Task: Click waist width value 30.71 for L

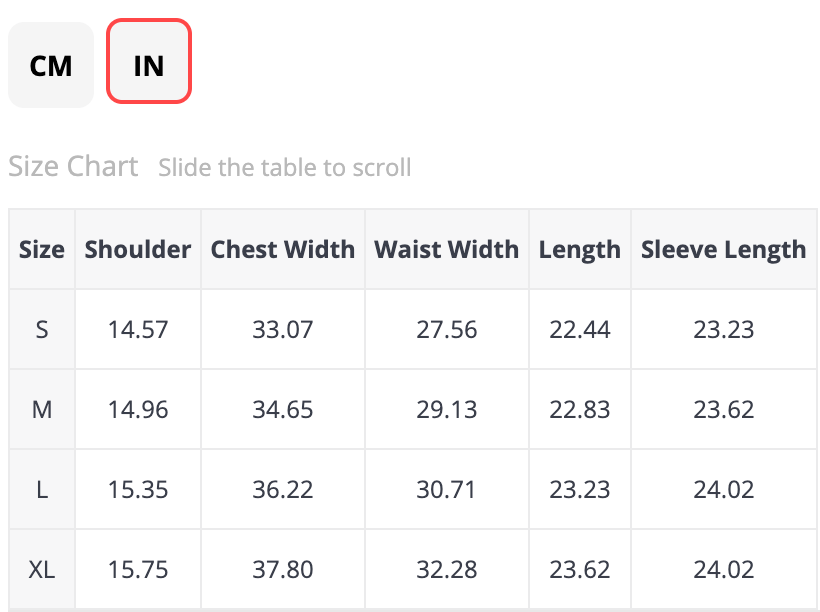Action: click(x=447, y=490)
